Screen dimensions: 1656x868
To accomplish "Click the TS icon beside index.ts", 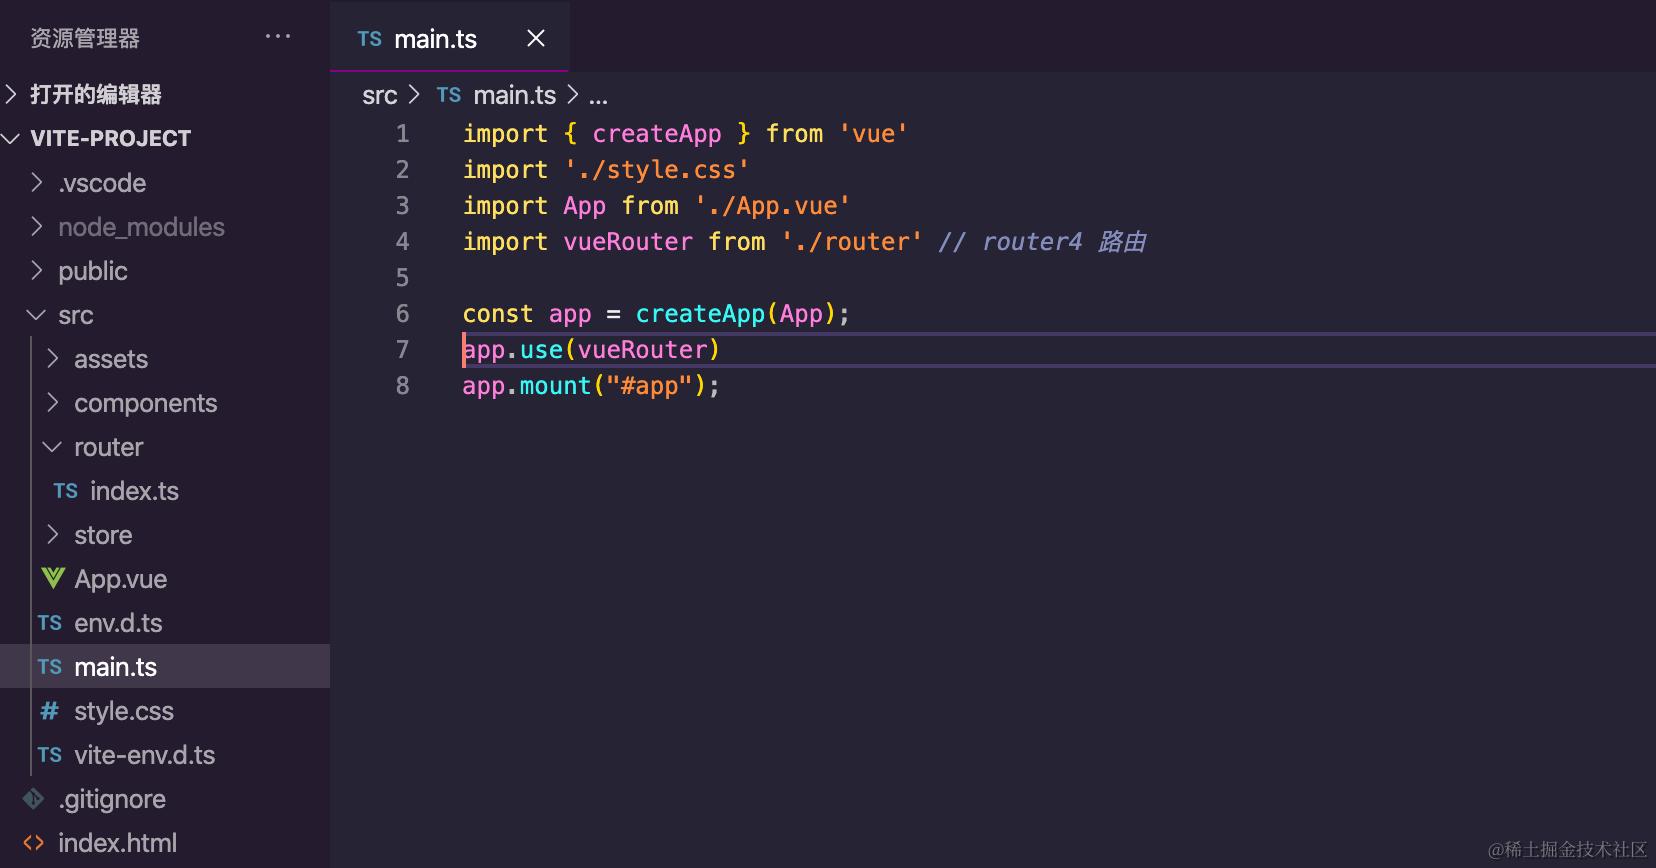I will pyautogui.click(x=66, y=491).
